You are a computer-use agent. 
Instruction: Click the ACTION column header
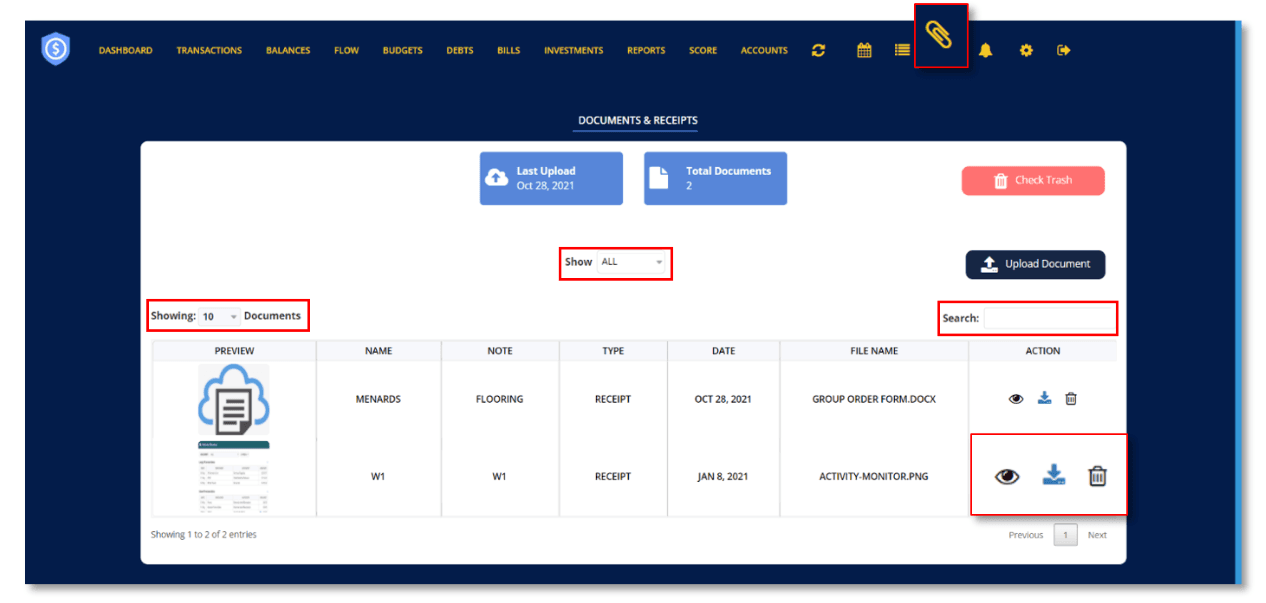tap(1043, 351)
